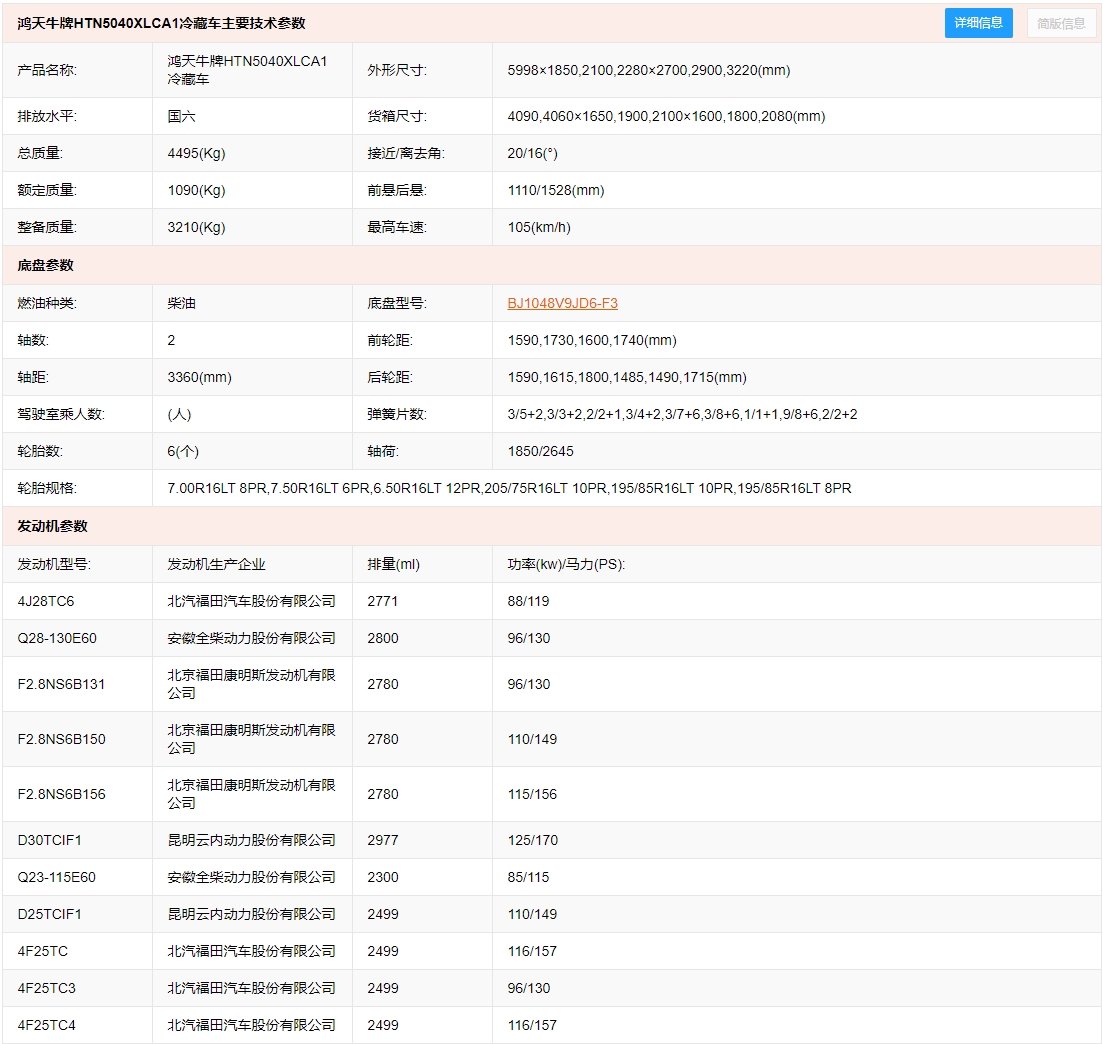This screenshot has width=1103, height=1044.
Task: Click manufacturer 昆明云内动力股份有限公司 for D30TCIF1
Action: point(251,840)
